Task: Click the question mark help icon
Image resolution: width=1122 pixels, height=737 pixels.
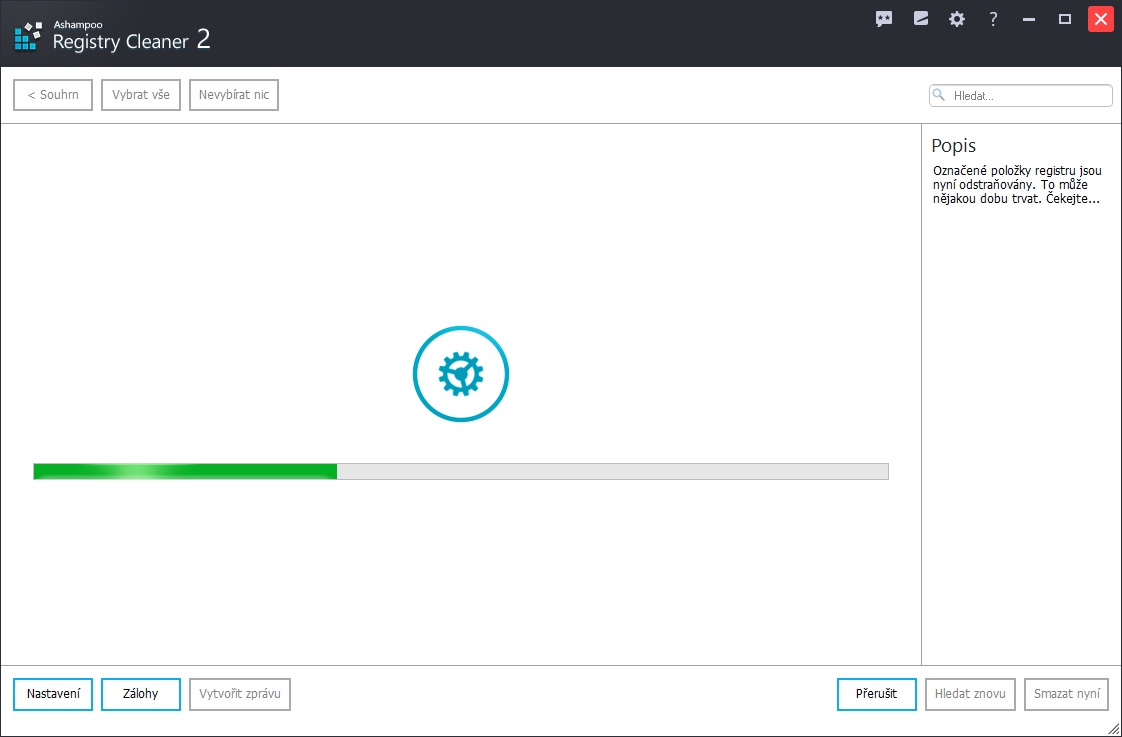Action: (x=993, y=19)
